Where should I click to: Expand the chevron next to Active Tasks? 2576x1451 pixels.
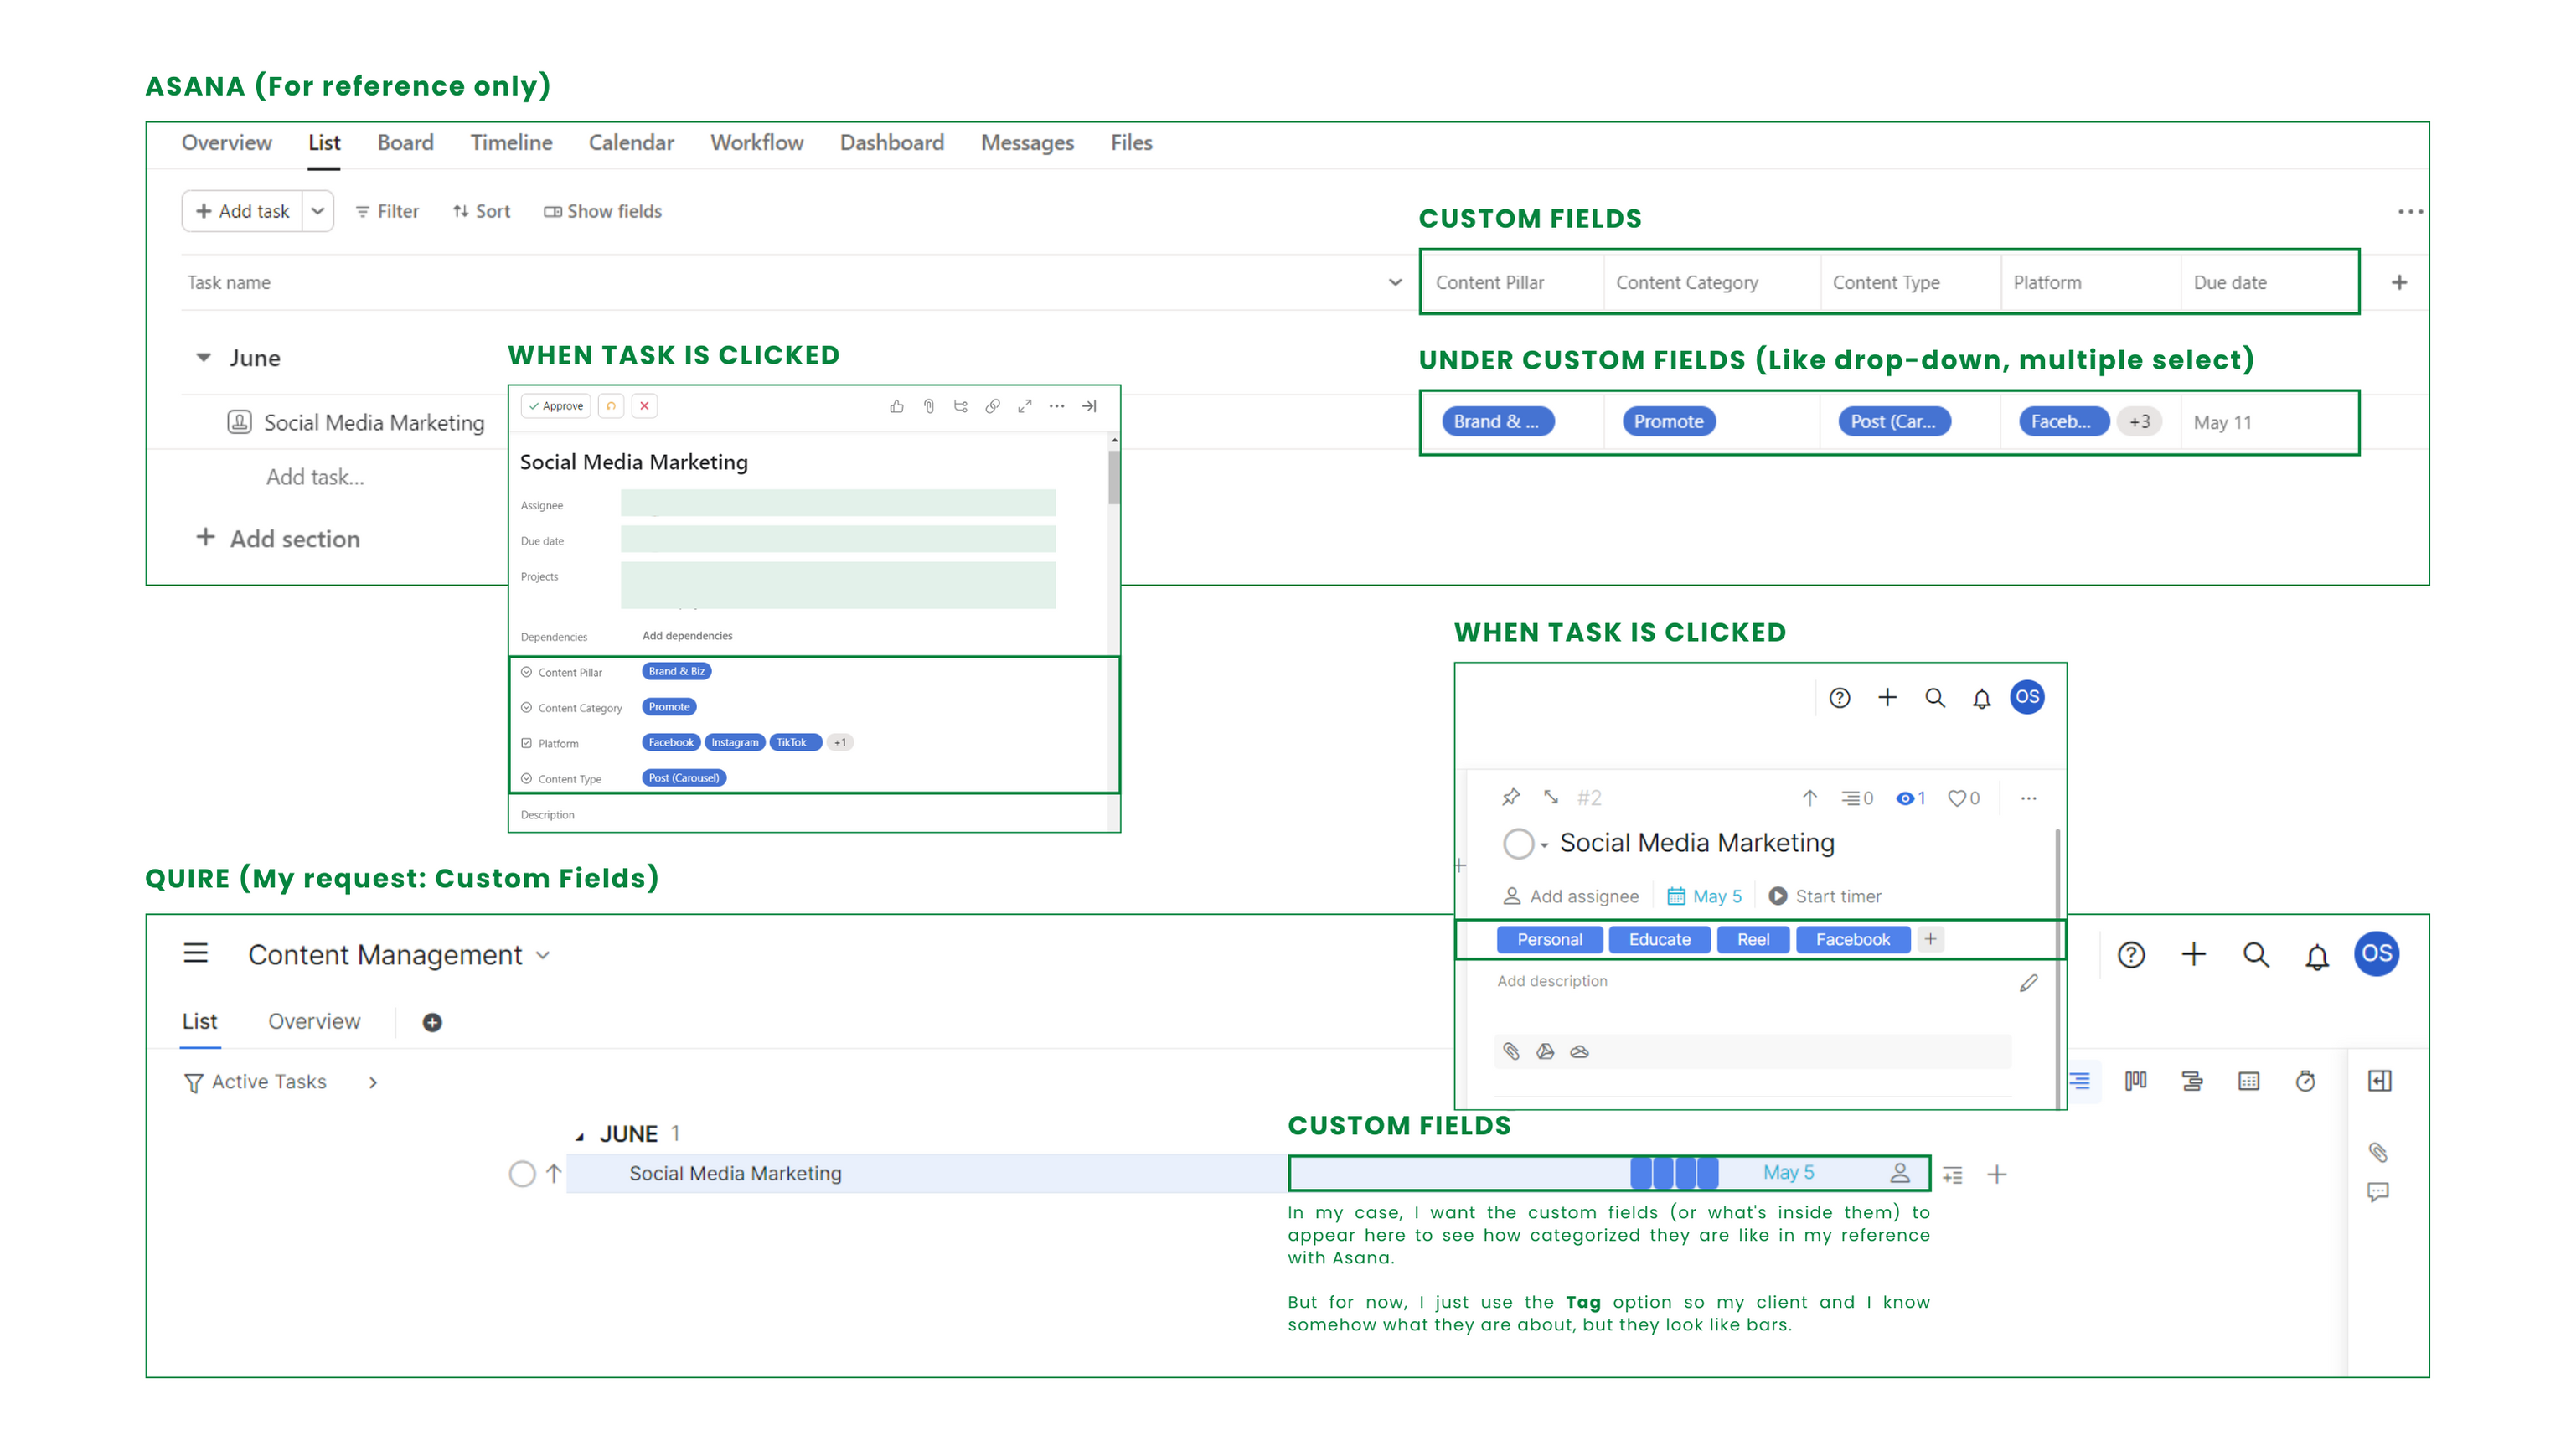pos(373,1082)
